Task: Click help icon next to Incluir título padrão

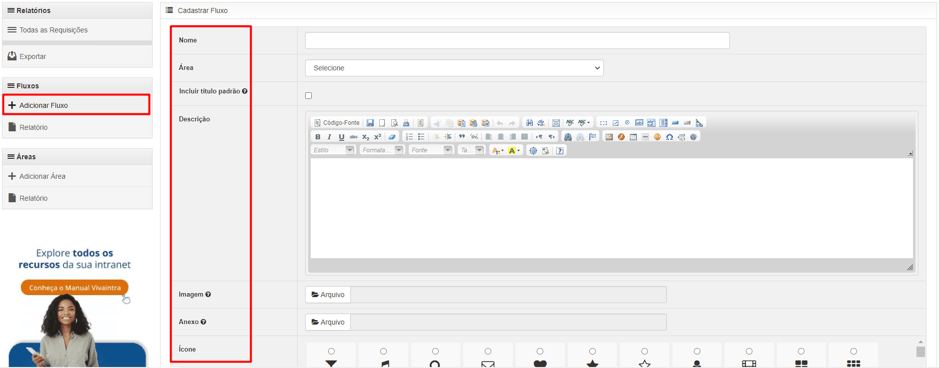Action: pyautogui.click(x=245, y=92)
